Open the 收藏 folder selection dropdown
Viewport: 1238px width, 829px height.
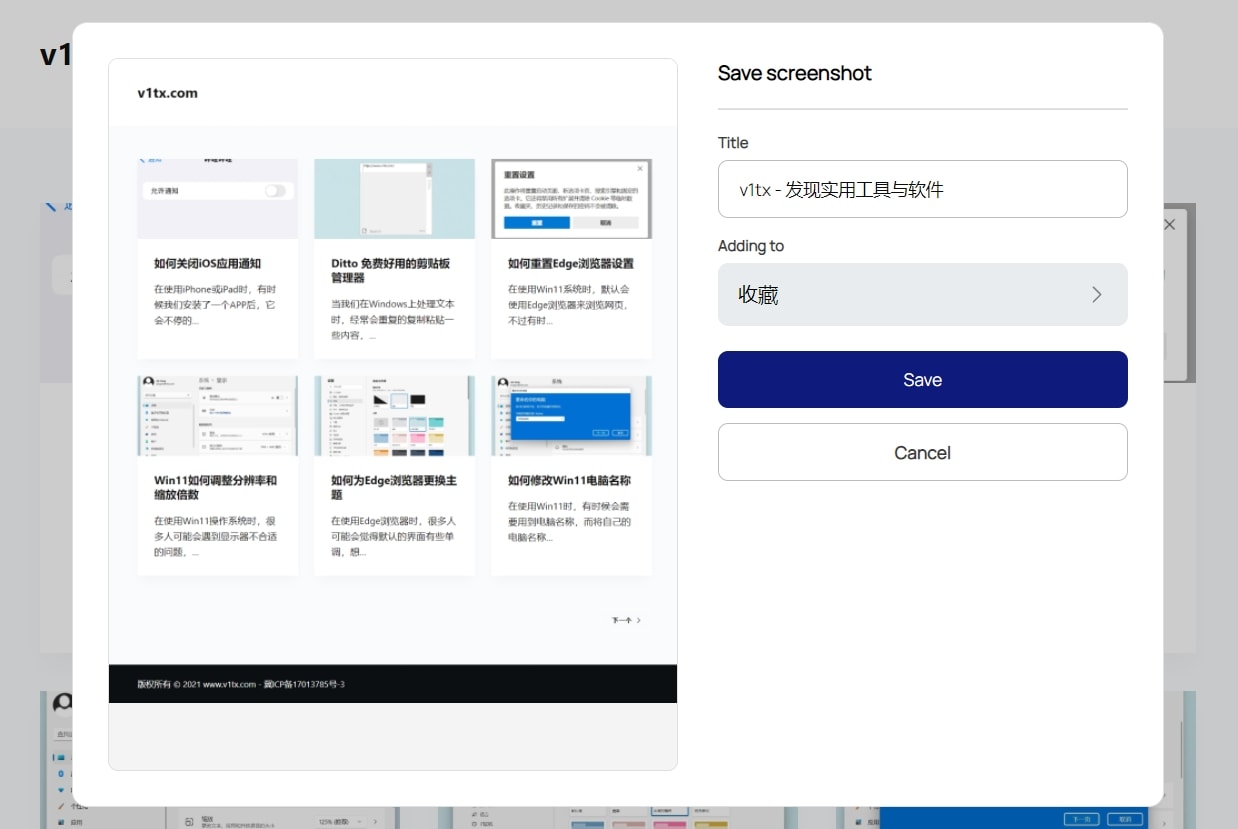tap(922, 294)
